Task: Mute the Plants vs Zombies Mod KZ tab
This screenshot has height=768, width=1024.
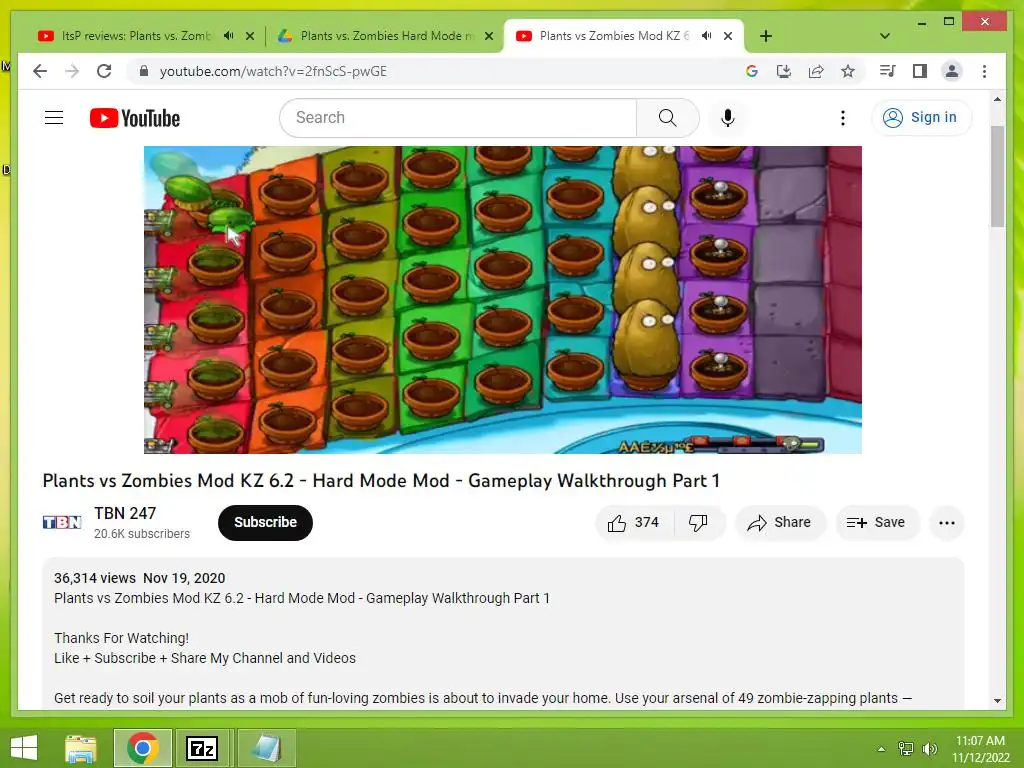Action: coord(707,36)
